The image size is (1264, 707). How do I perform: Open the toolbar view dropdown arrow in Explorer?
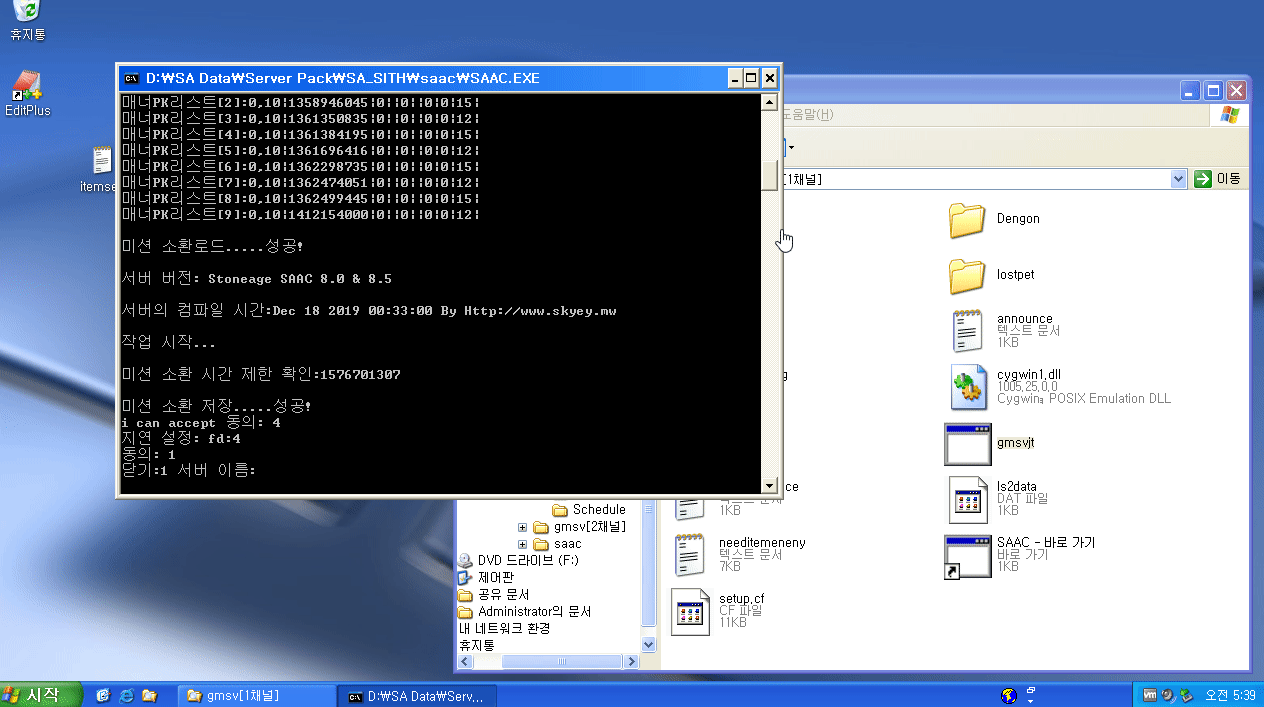click(791, 147)
